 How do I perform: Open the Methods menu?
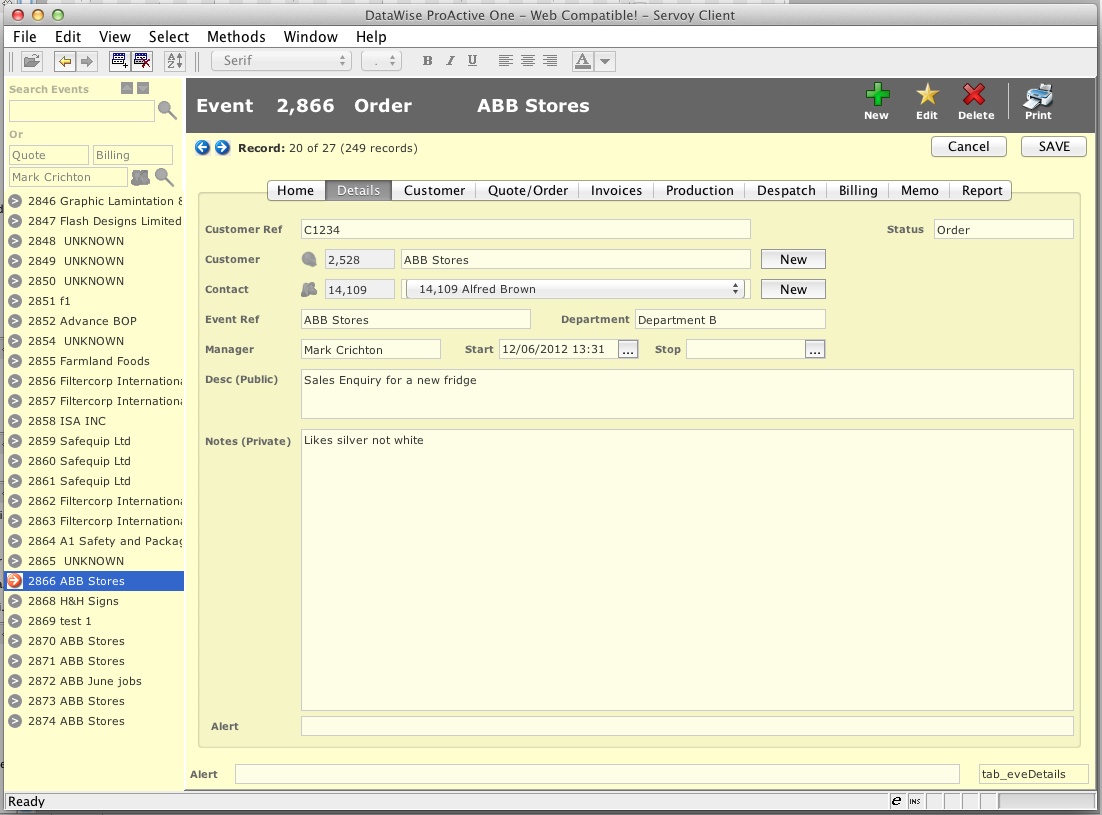[x=236, y=37]
